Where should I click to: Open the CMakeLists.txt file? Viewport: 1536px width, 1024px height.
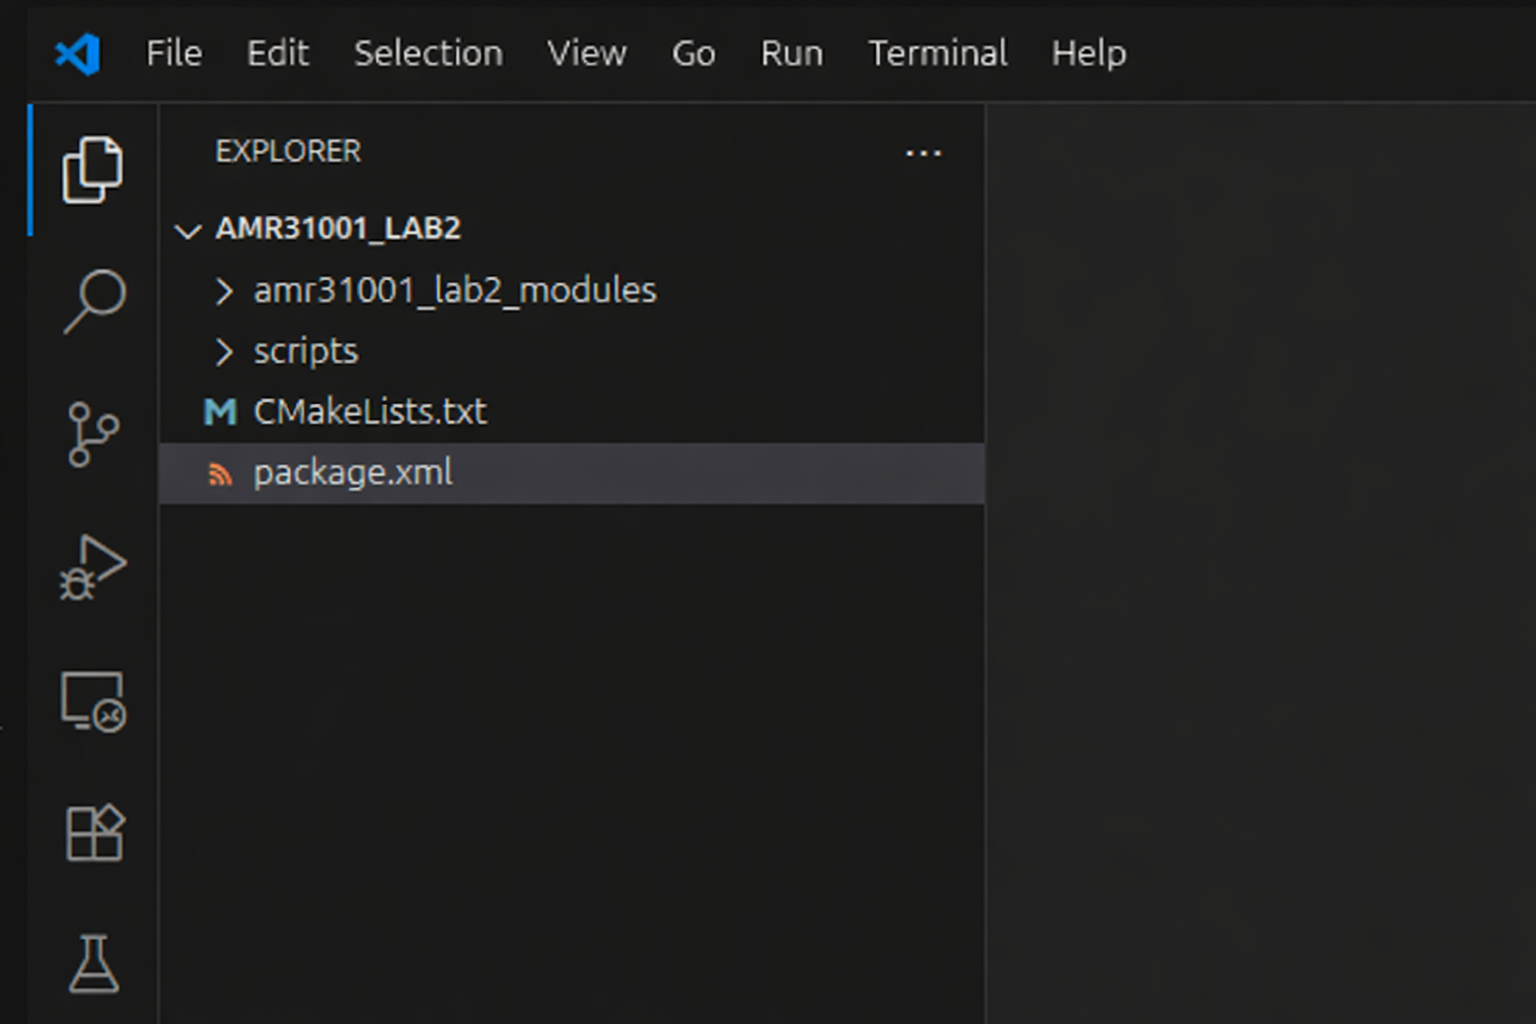(x=369, y=412)
